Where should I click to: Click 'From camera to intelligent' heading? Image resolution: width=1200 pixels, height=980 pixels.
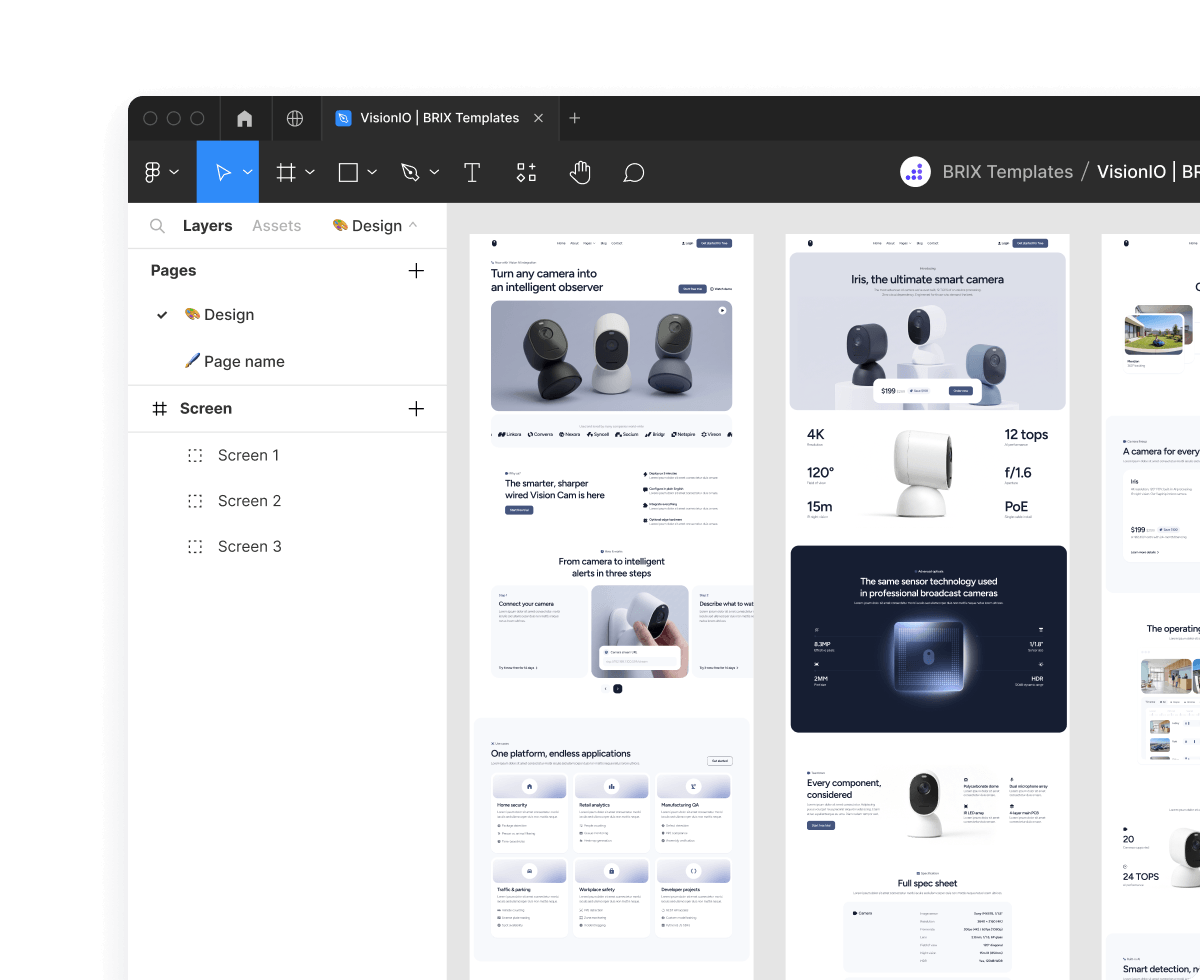[x=611, y=562]
